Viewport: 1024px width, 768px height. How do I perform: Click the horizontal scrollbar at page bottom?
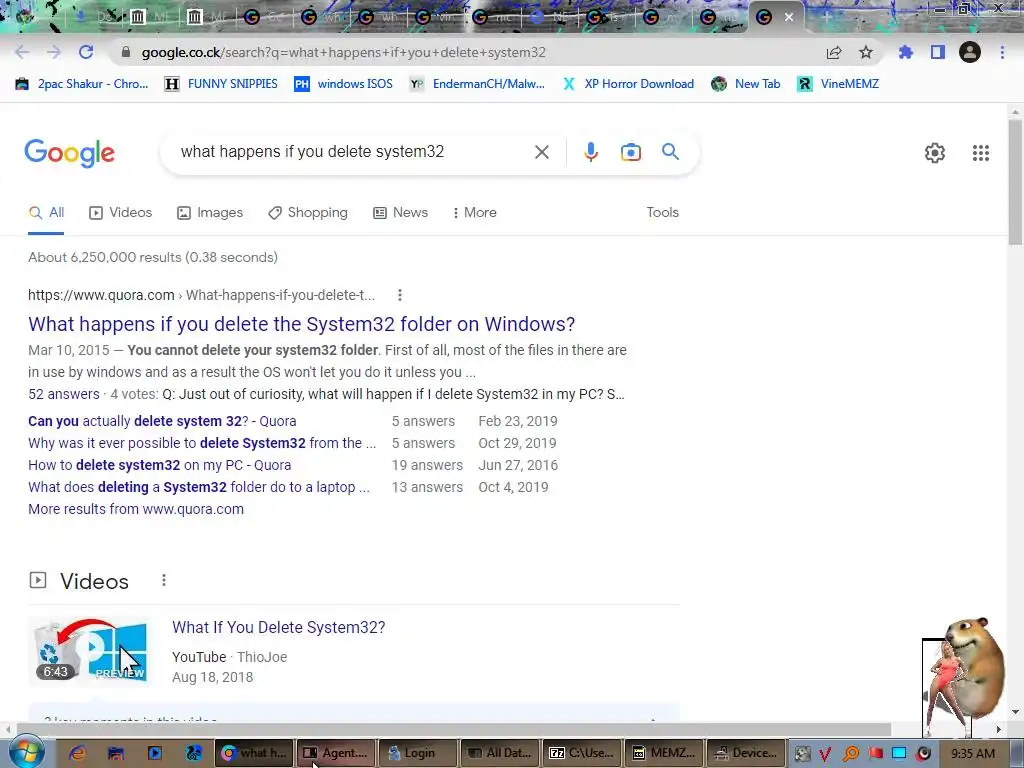pyautogui.click(x=454, y=729)
